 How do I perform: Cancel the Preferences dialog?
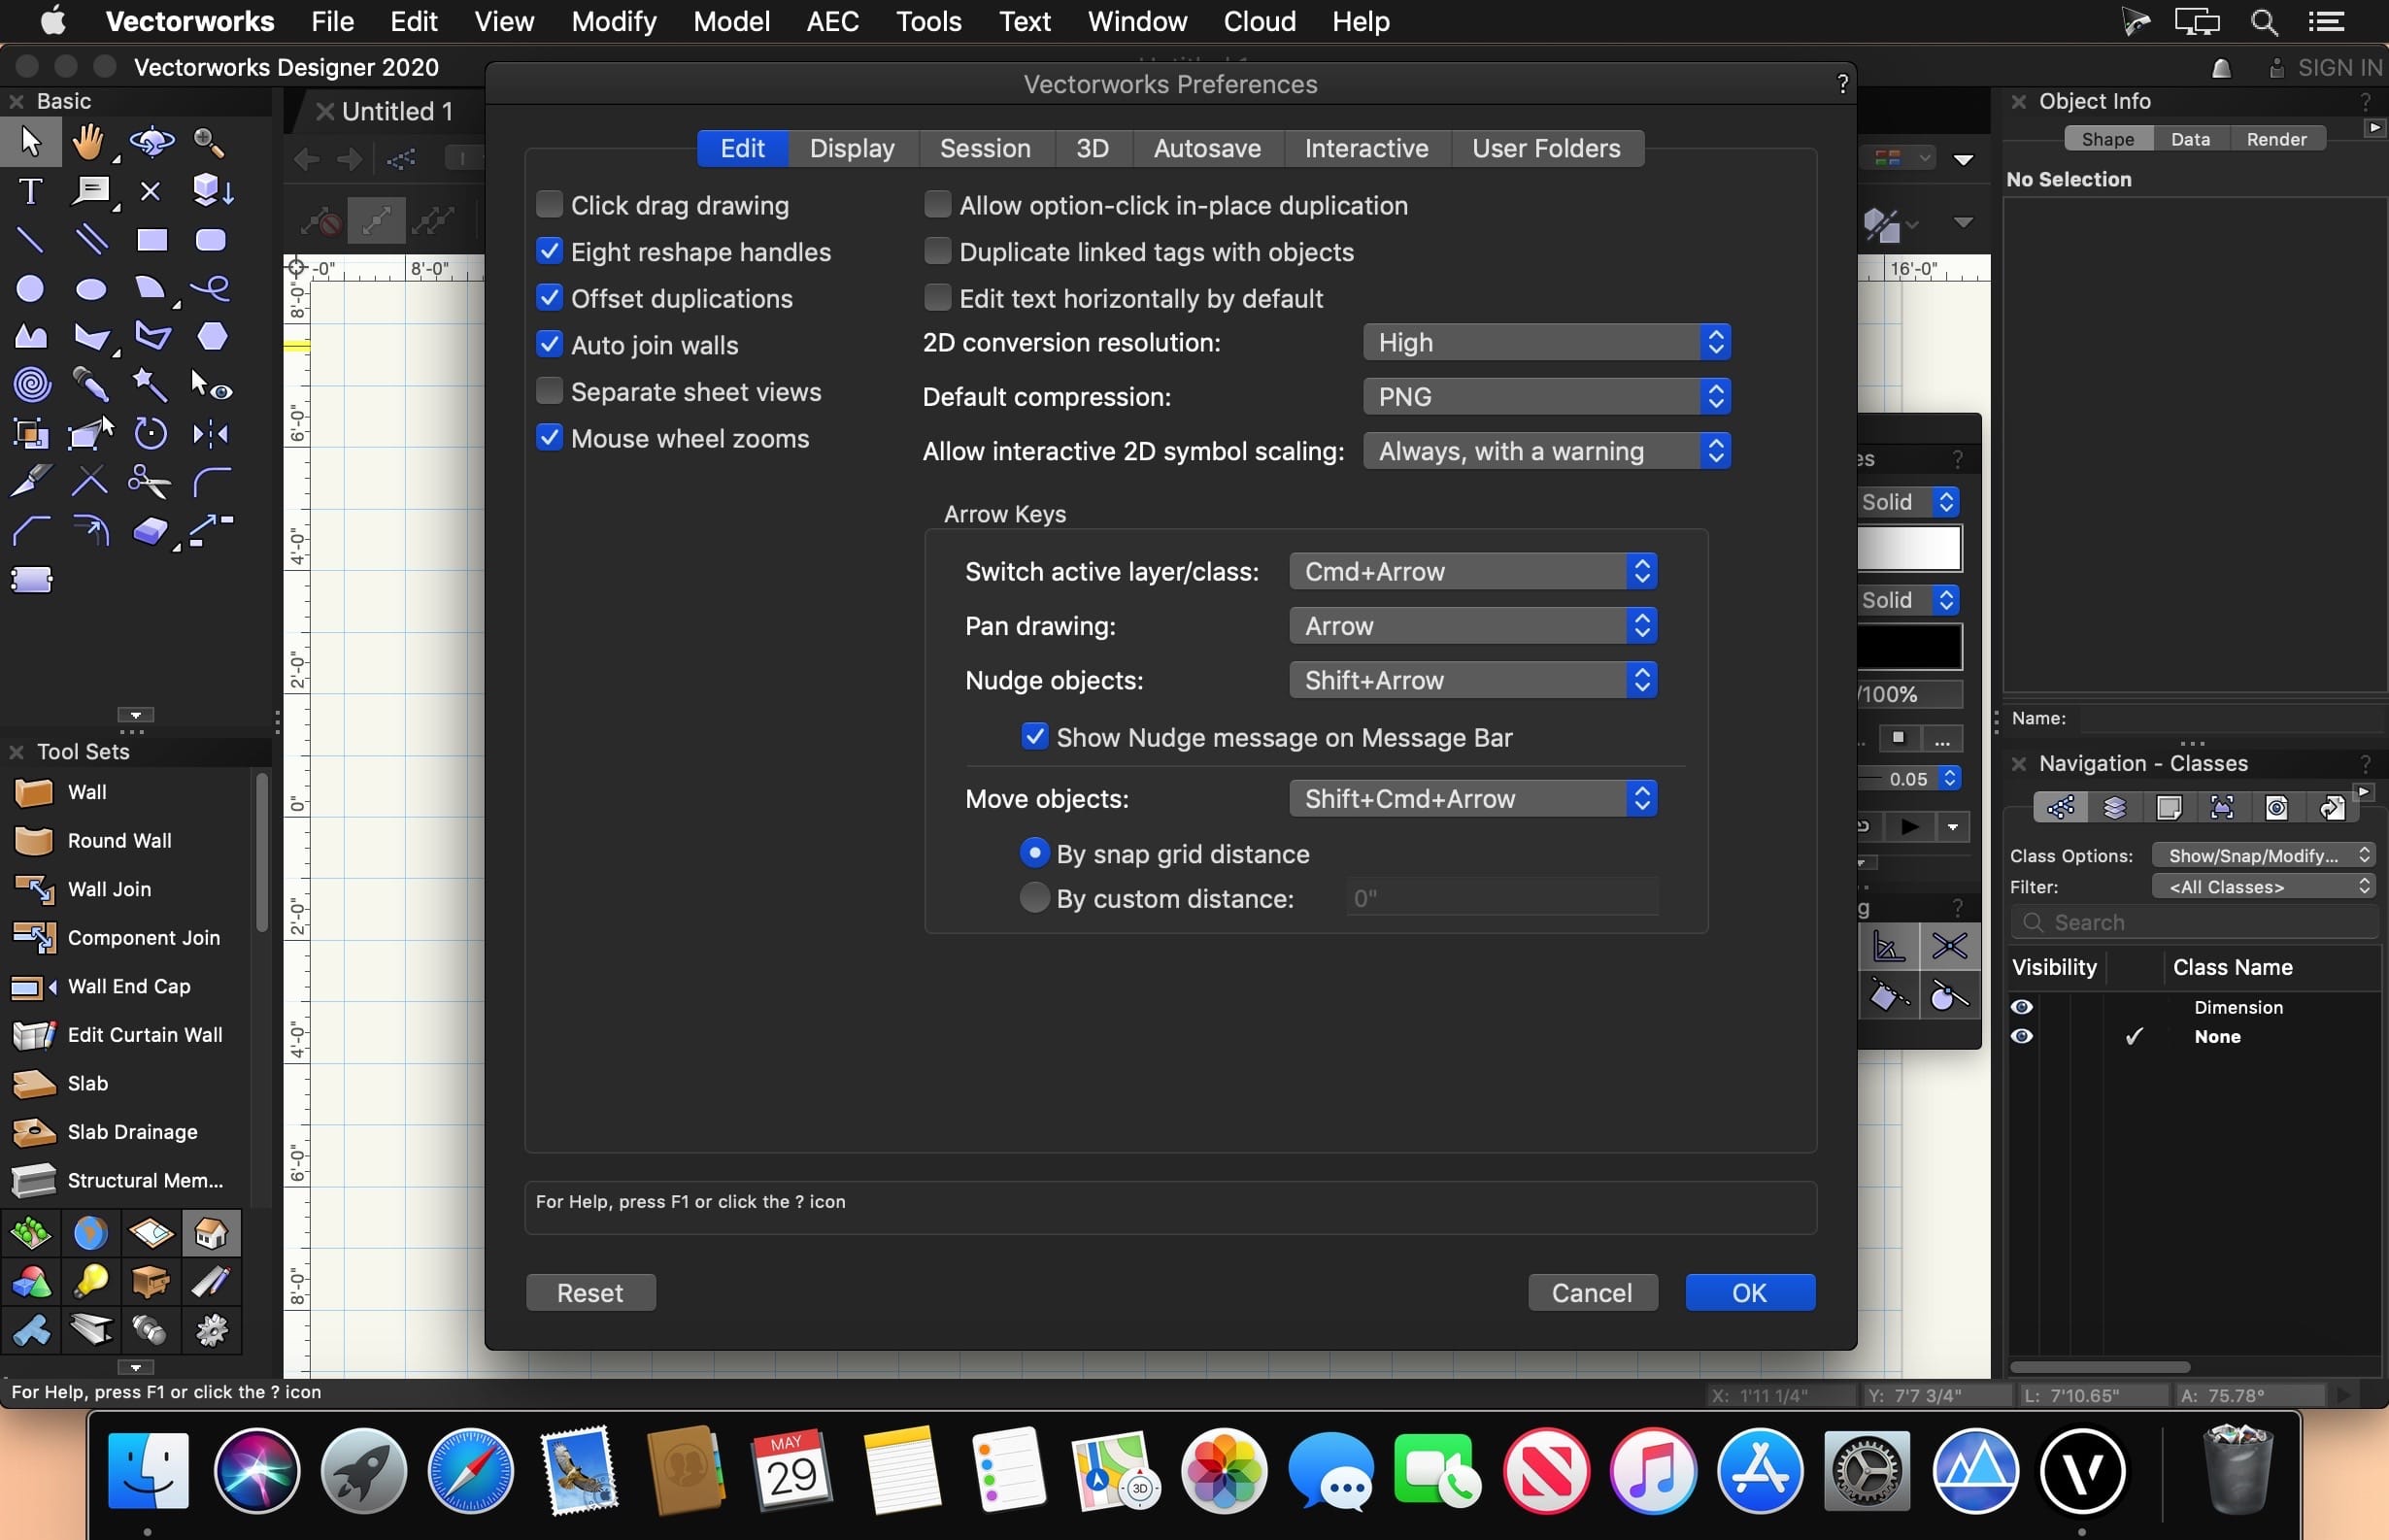[x=1592, y=1293]
